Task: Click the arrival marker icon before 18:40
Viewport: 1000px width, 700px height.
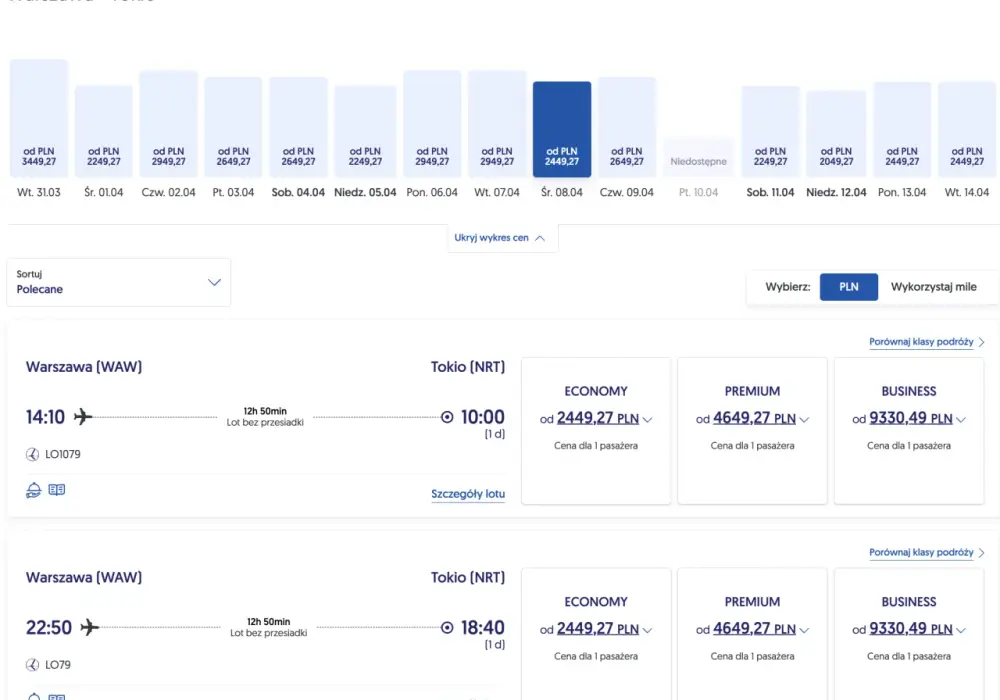Action: (x=447, y=627)
